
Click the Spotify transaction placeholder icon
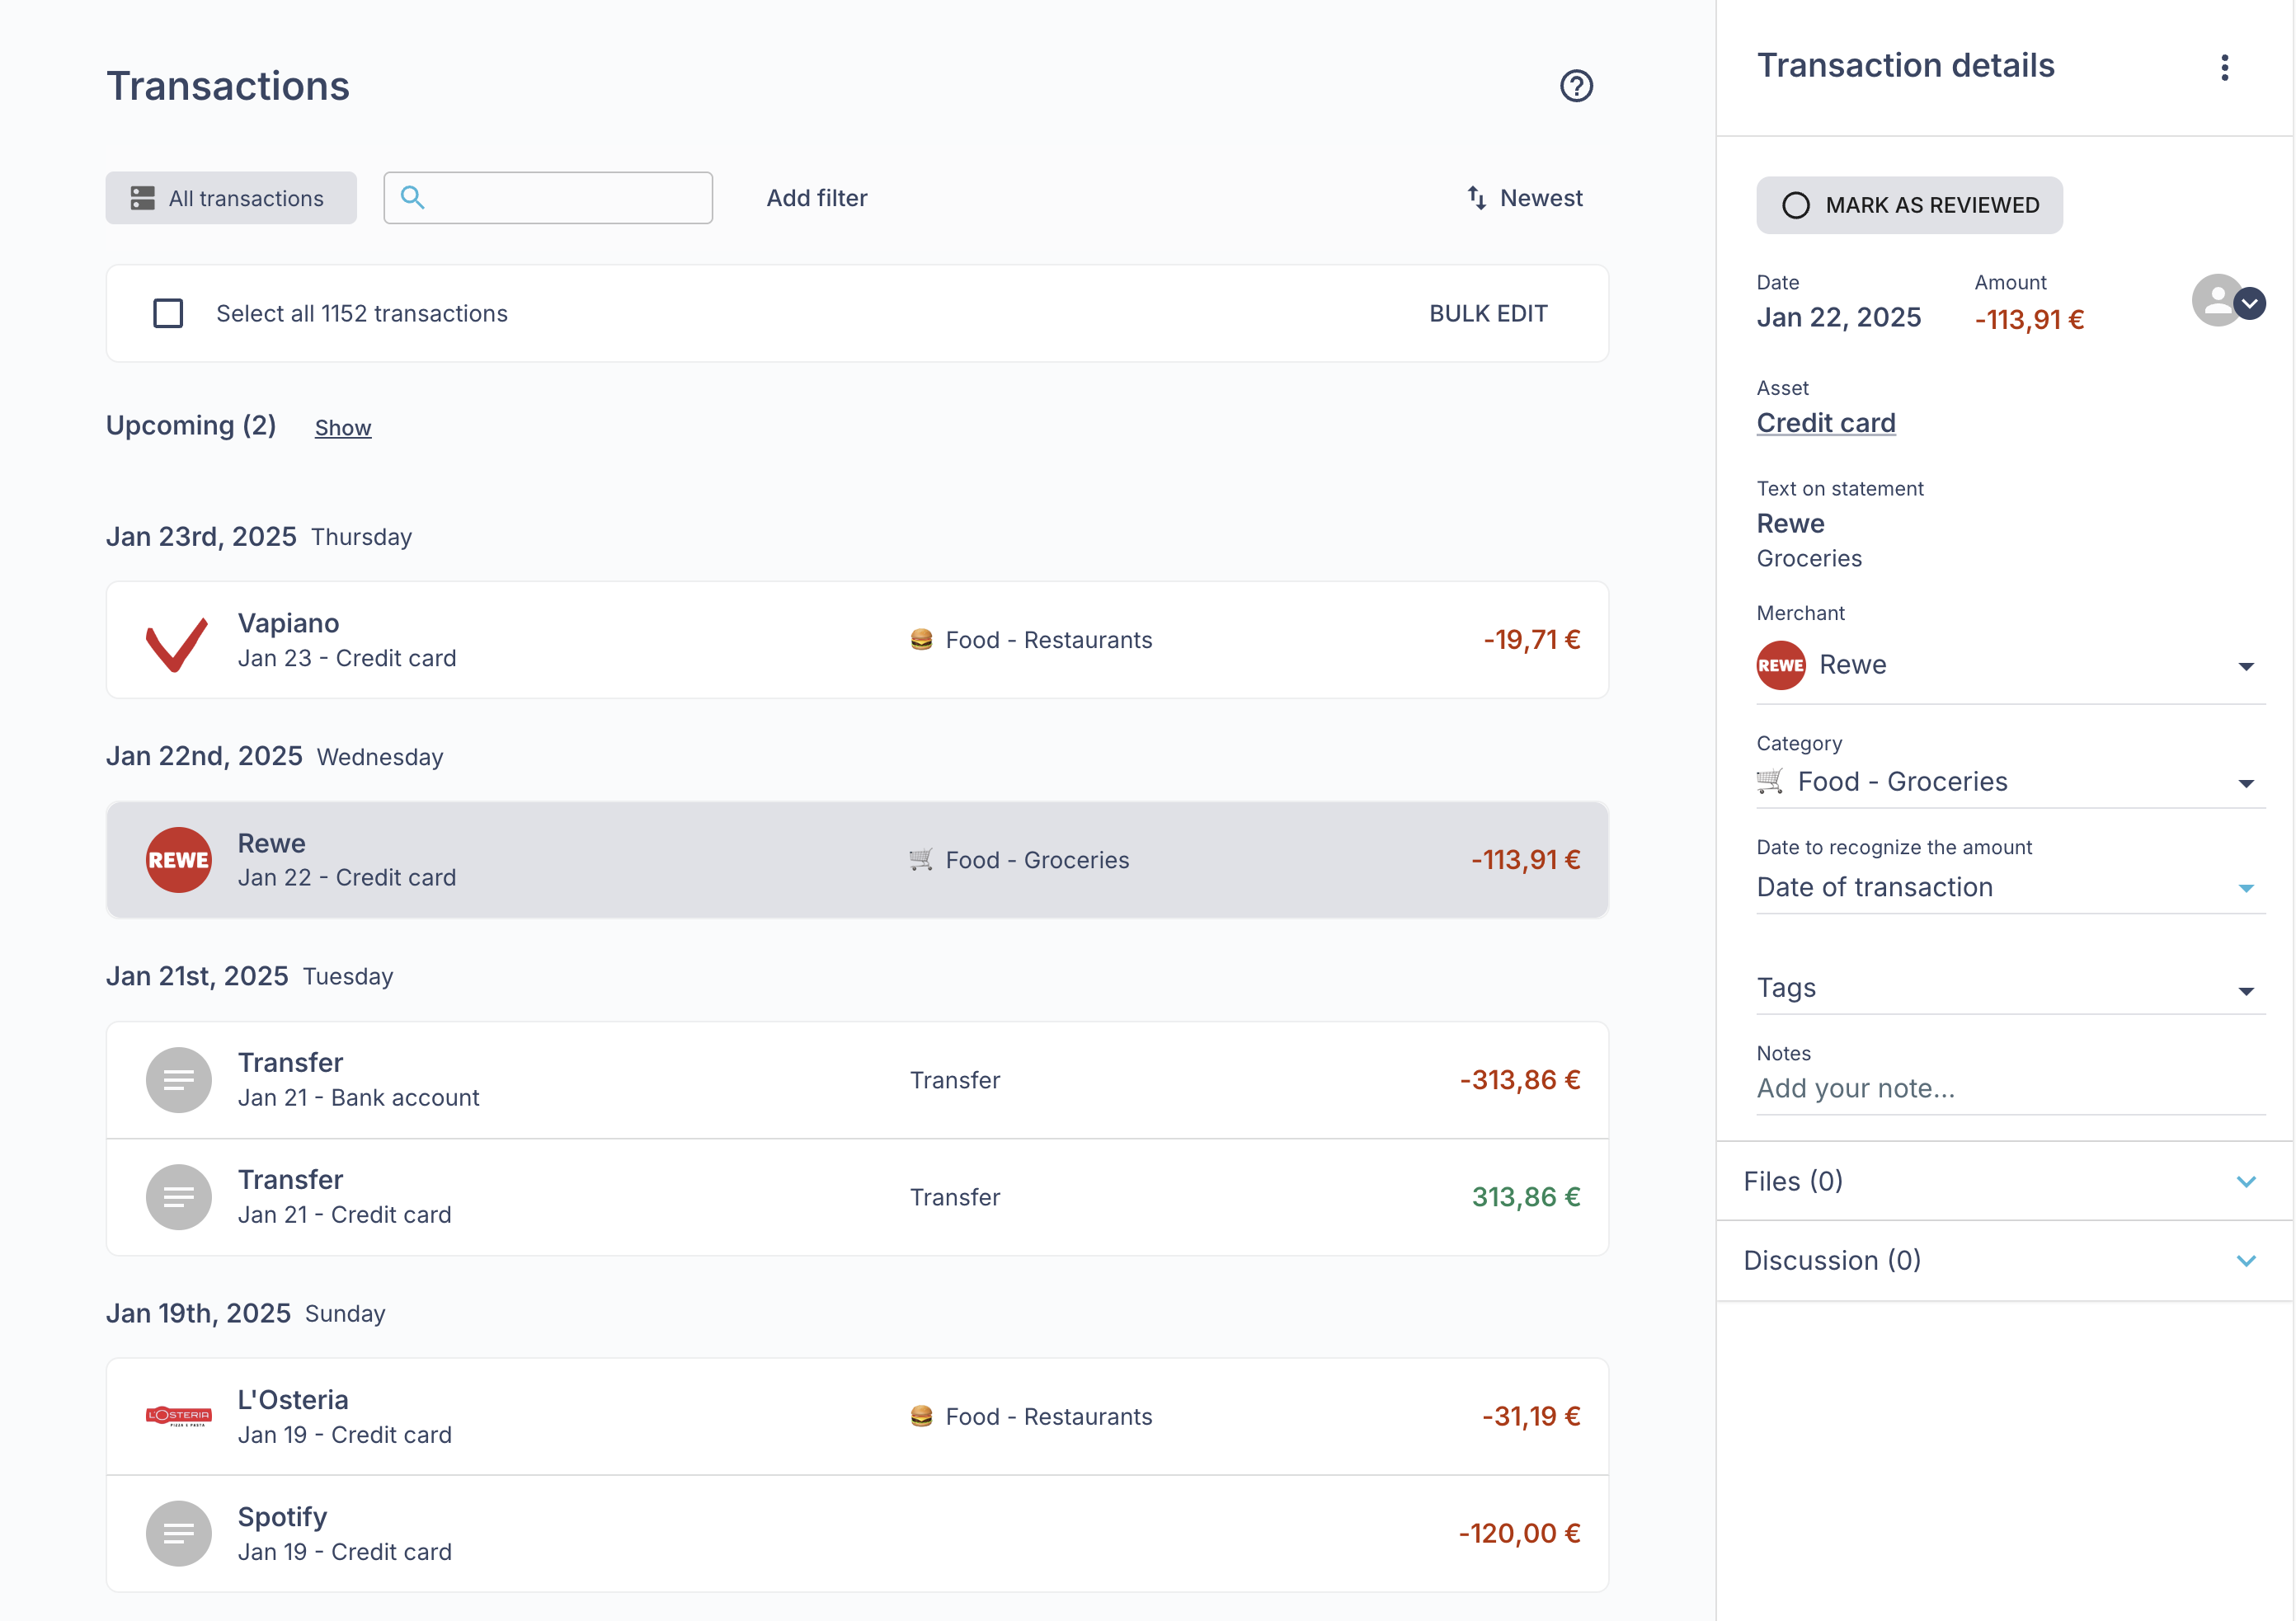(178, 1533)
